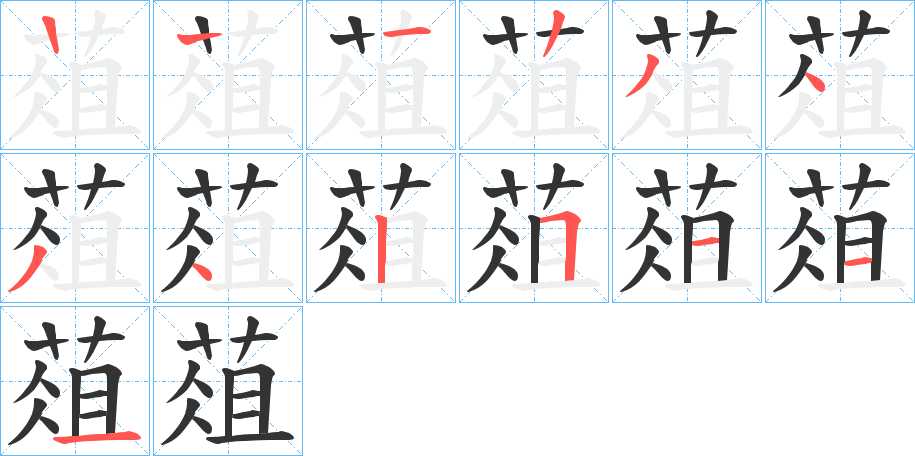
Task: Choose the third stroke step frame
Action: point(381,75)
